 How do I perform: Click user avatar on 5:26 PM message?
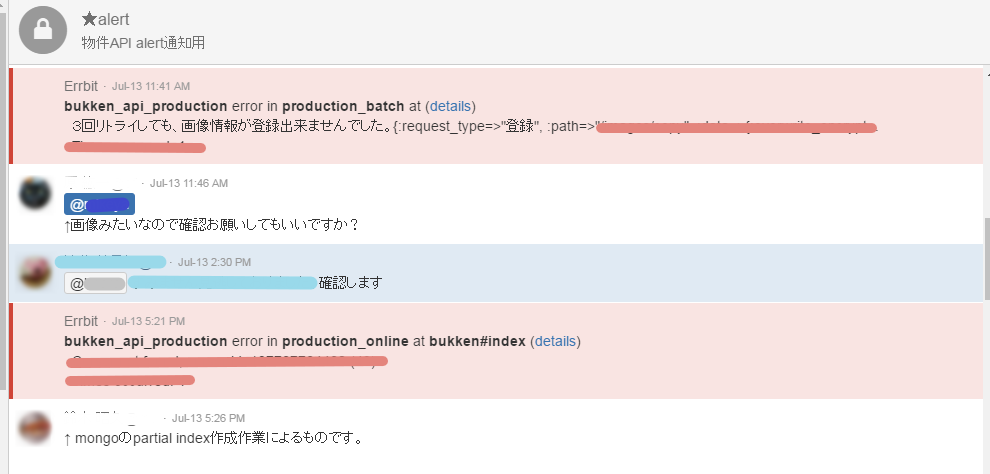(x=36, y=428)
